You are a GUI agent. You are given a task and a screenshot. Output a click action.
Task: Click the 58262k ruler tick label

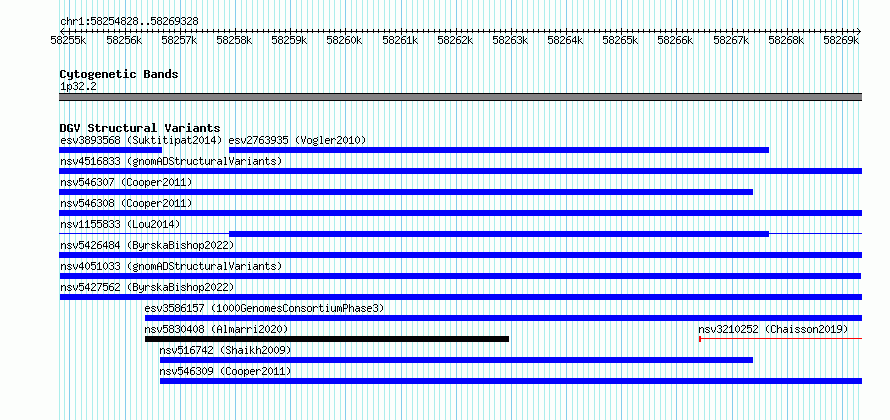point(455,40)
